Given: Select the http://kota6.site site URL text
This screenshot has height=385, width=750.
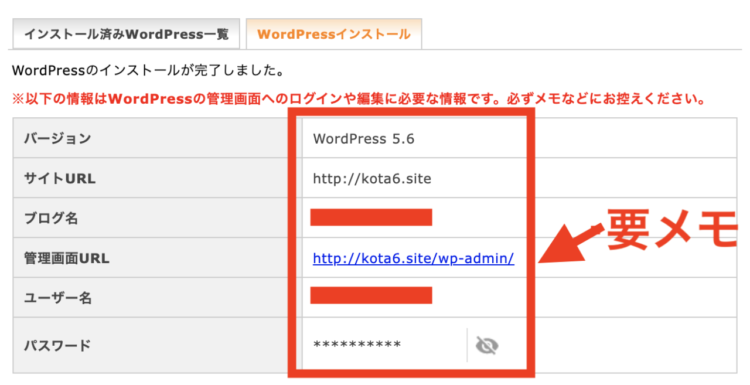Looking at the screenshot, I should pyautogui.click(x=372, y=179).
